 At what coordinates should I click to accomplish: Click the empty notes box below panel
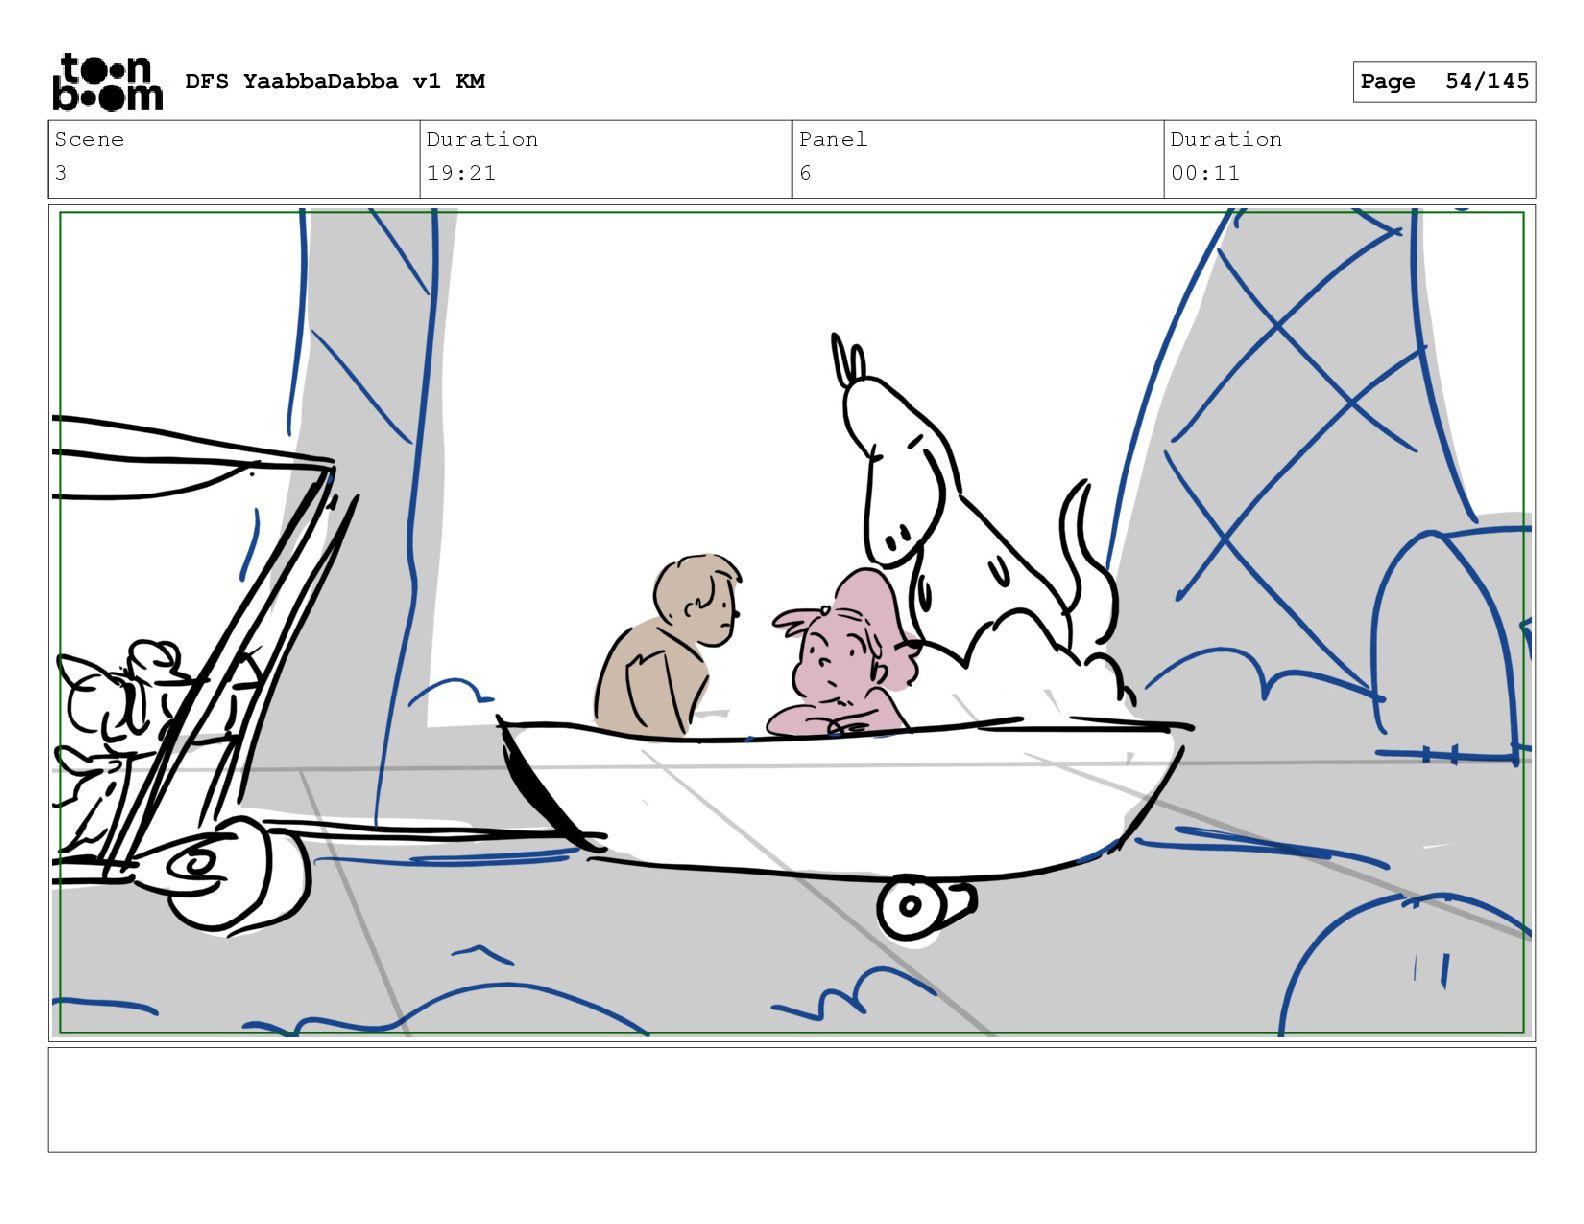792,1099
